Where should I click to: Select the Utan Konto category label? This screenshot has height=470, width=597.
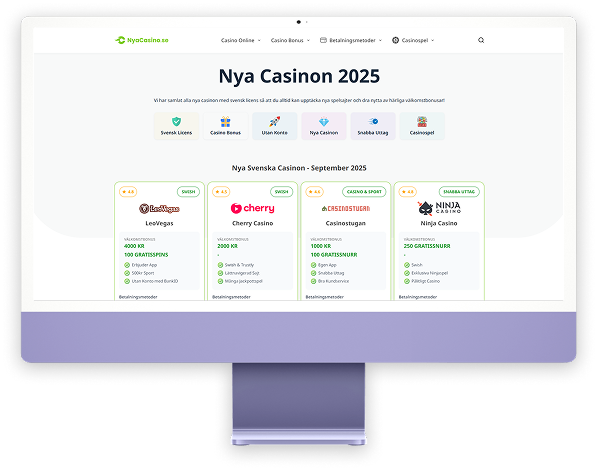[x=275, y=133]
